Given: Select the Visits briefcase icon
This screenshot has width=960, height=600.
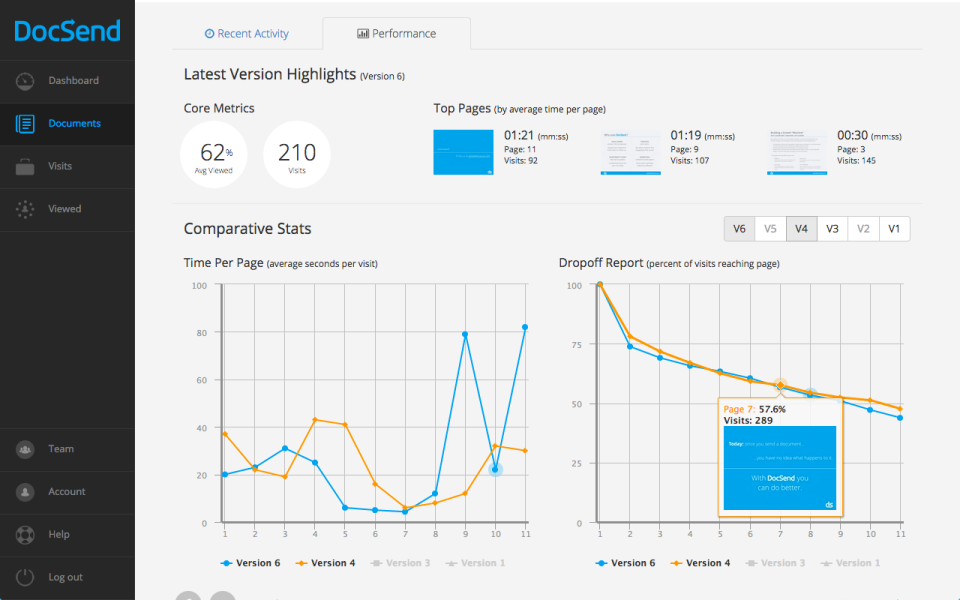Looking at the screenshot, I should 25,167.
